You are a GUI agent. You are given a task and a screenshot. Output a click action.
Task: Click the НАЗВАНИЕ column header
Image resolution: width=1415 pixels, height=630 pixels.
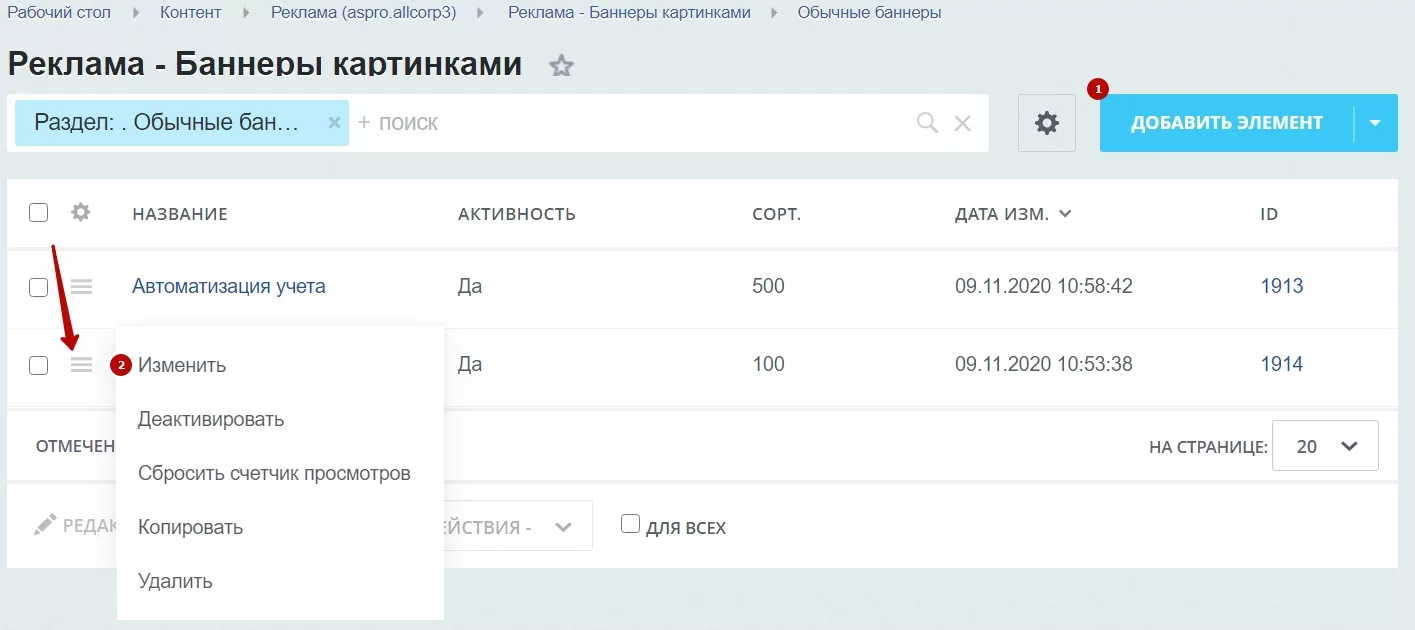180,214
